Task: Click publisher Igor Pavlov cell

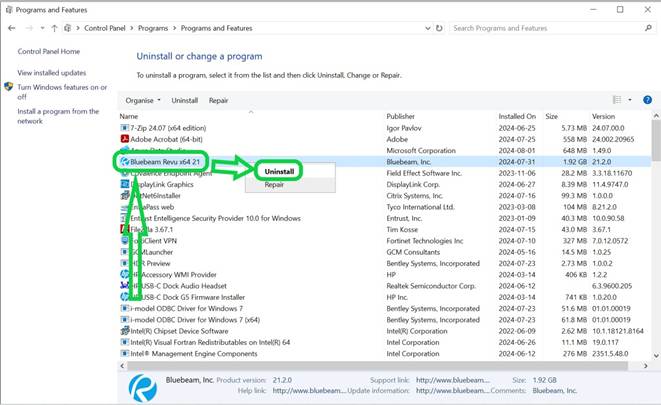Action: pyautogui.click(x=404, y=128)
